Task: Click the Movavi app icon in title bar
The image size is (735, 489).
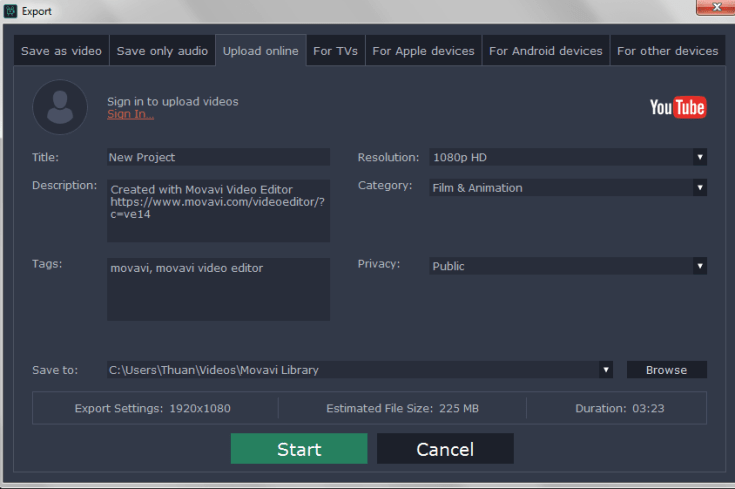Action: coord(10,11)
